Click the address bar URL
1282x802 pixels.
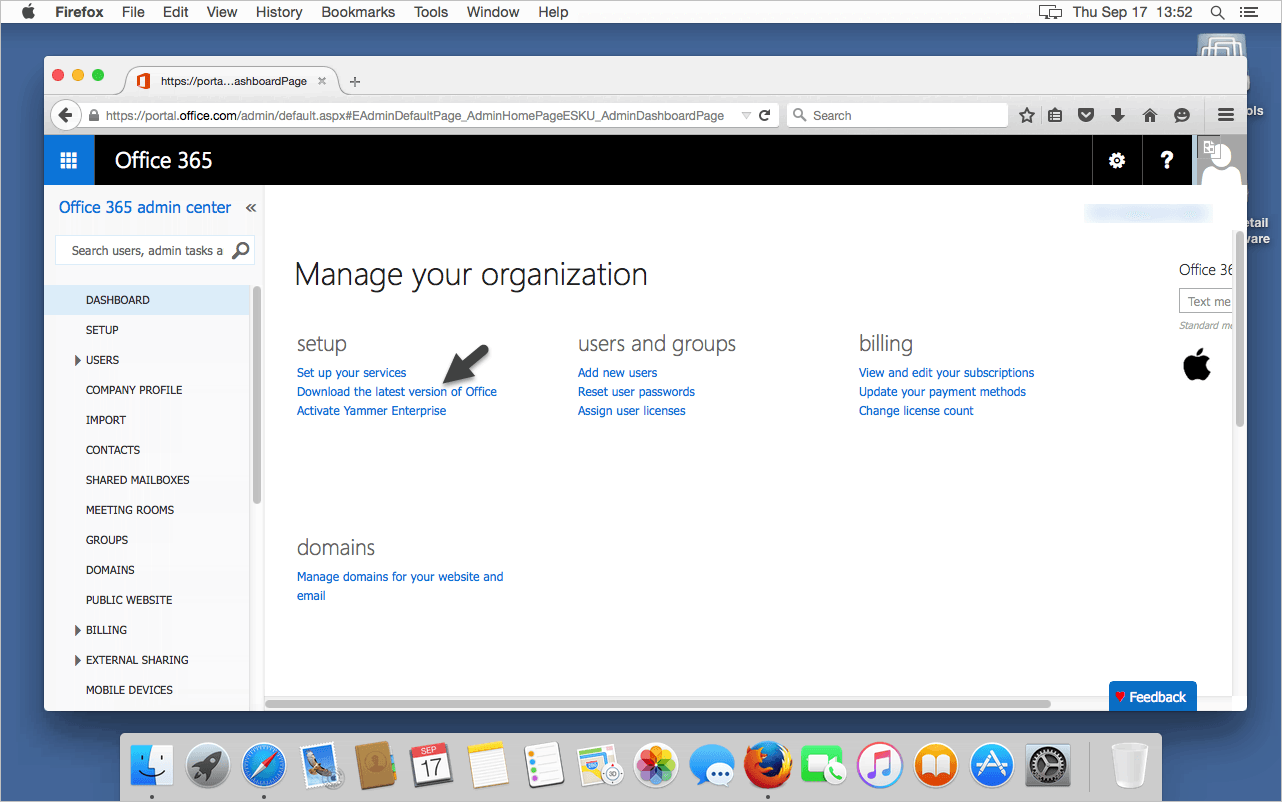pos(414,116)
